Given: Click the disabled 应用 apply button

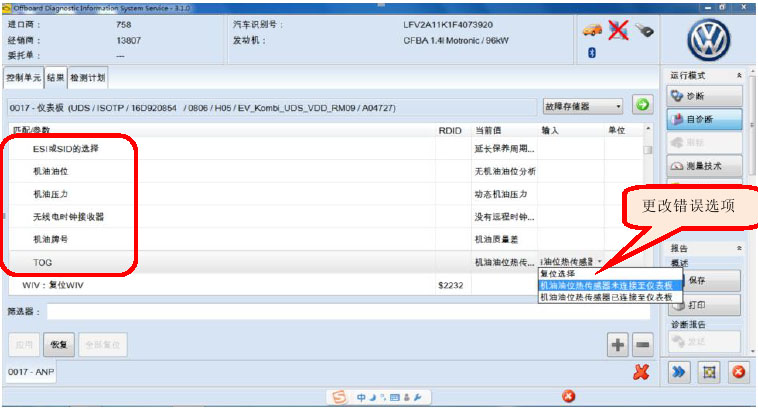Looking at the screenshot, I should point(24,345).
